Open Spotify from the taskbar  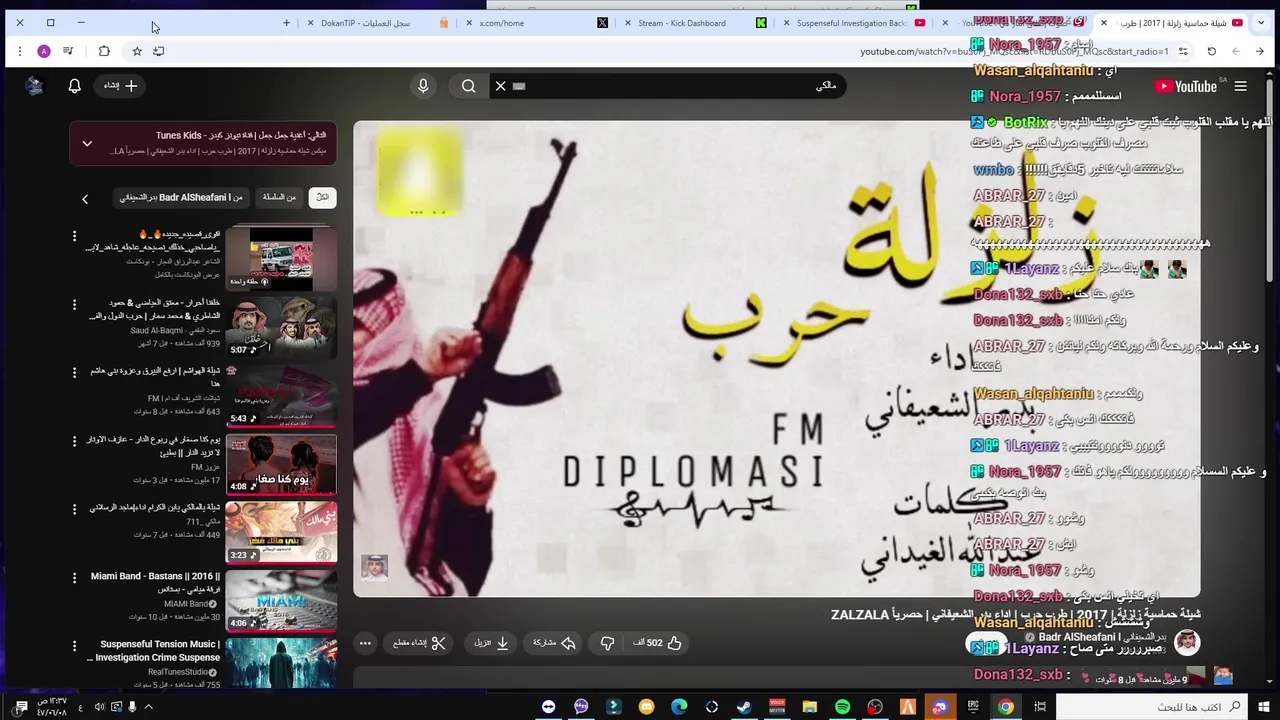842,707
